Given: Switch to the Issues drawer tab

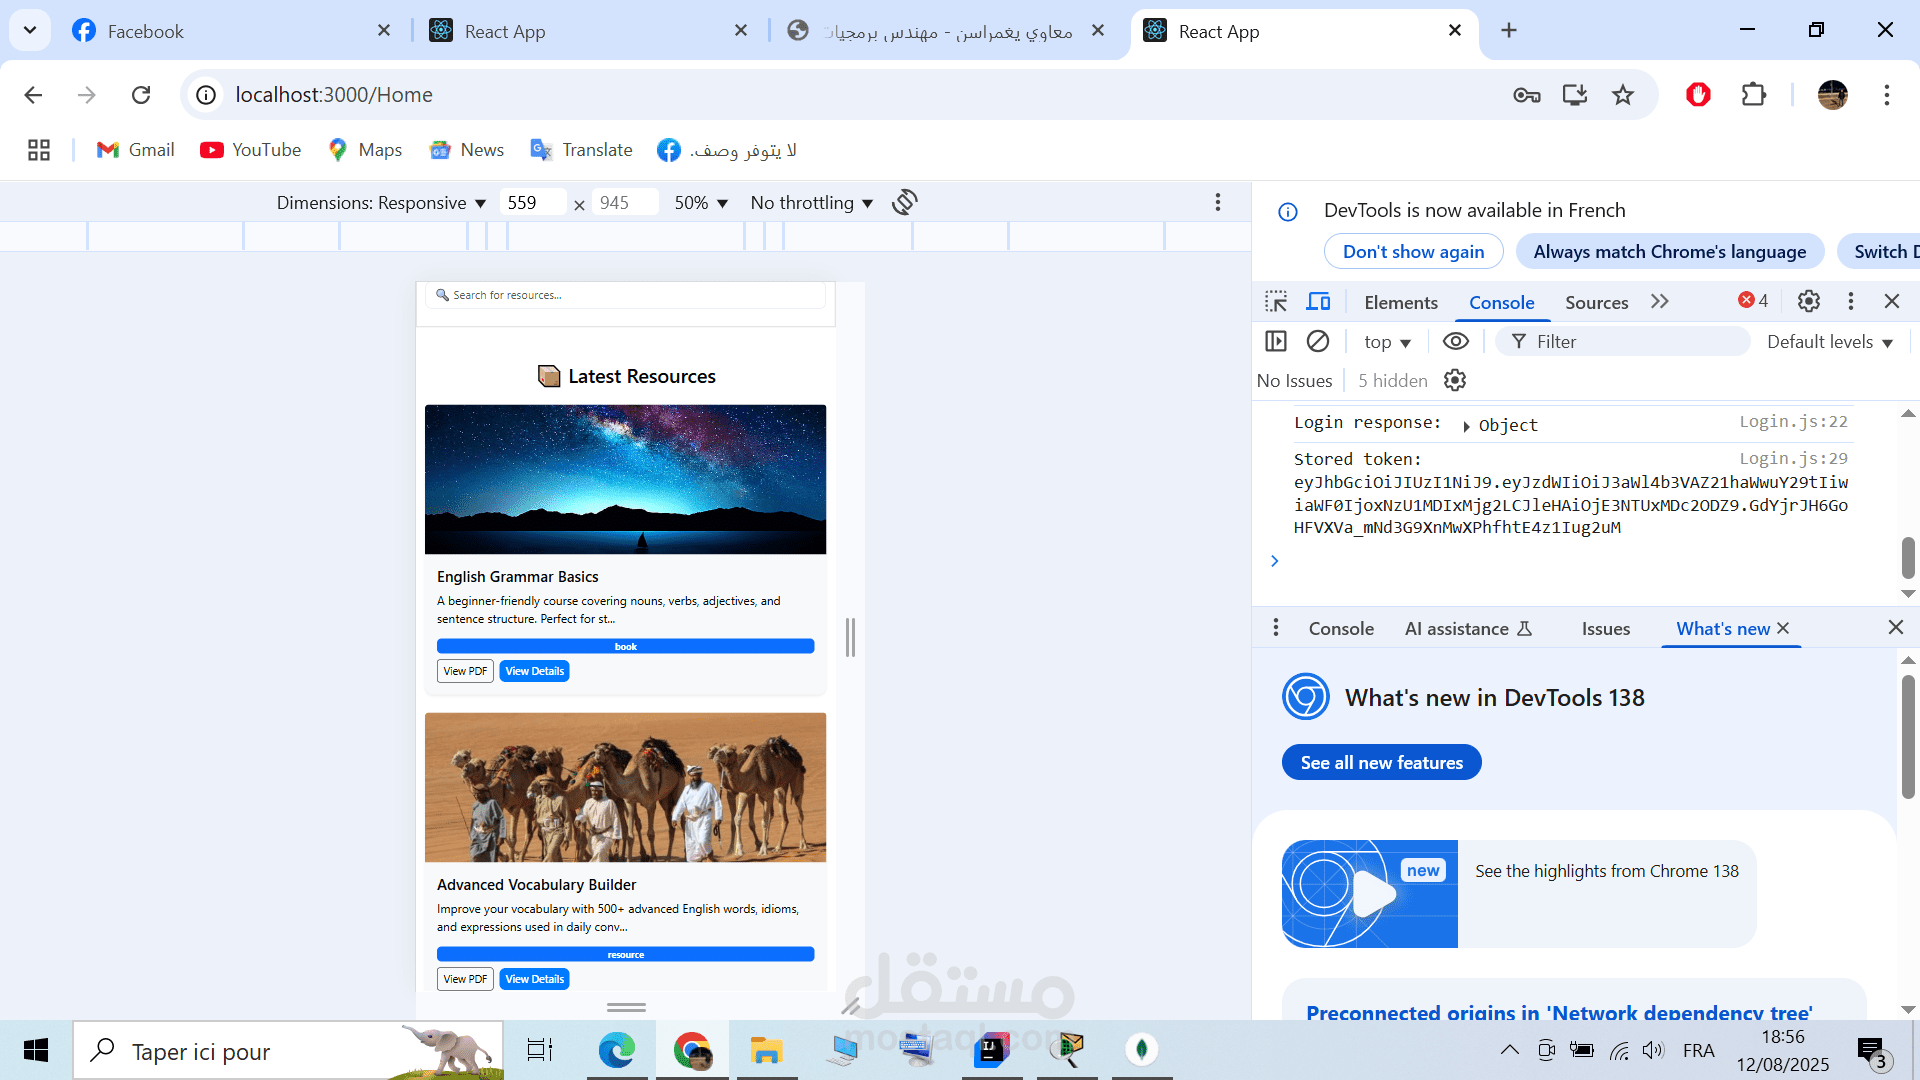Looking at the screenshot, I should click(x=1605, y=629).
